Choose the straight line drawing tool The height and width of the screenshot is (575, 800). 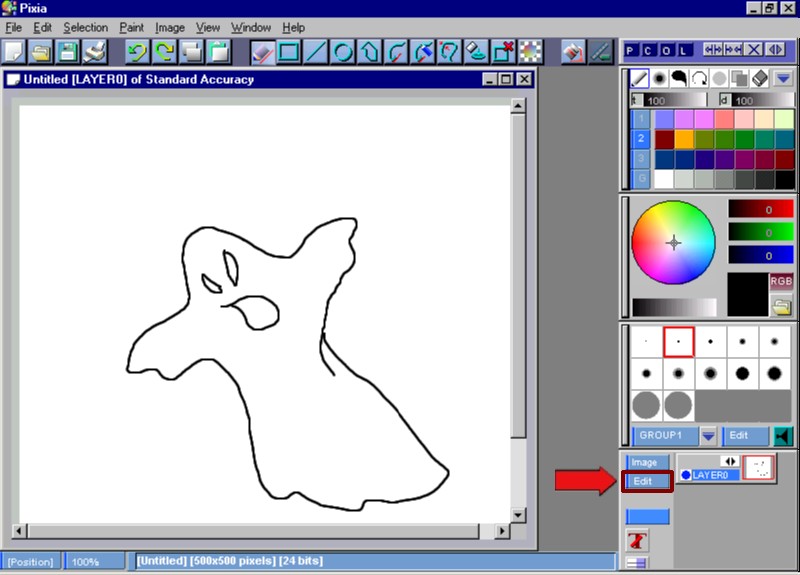point(316,51)
